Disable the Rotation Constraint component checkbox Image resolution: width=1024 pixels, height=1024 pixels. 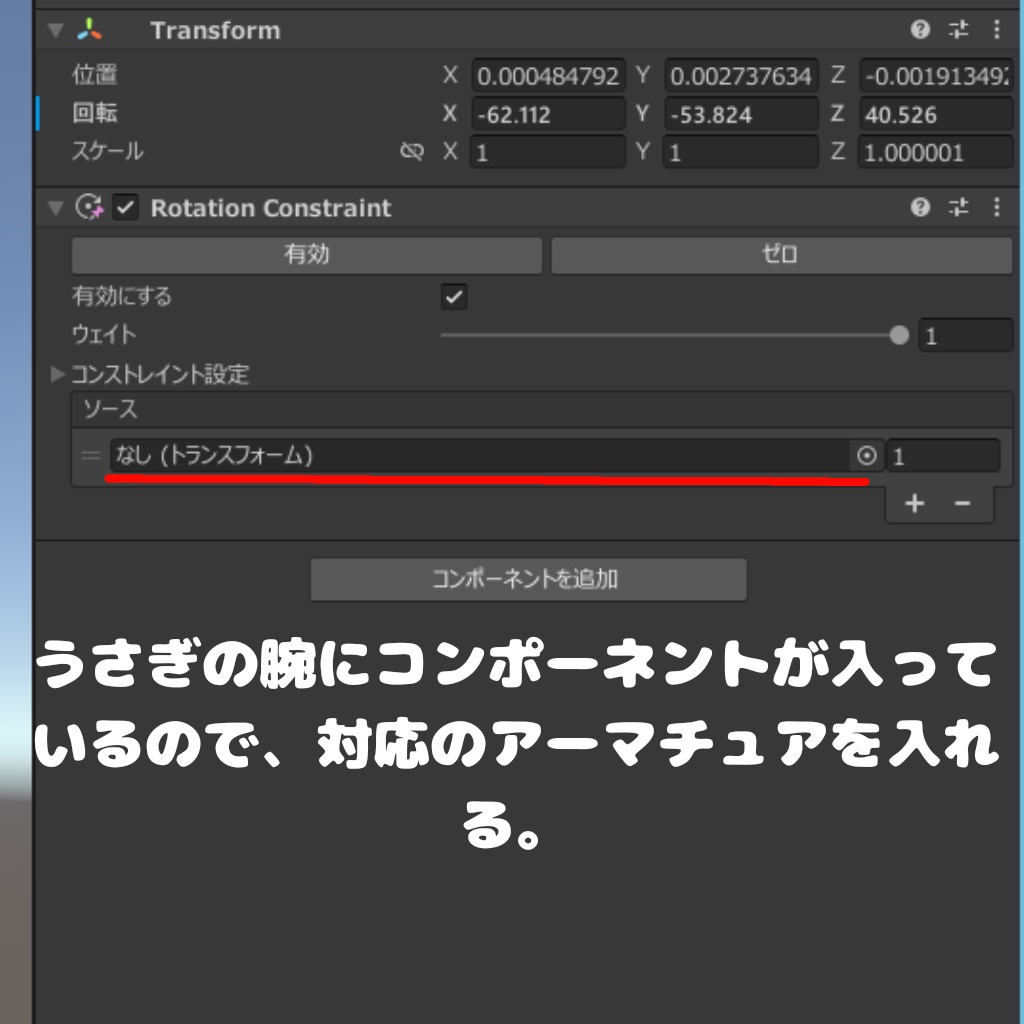125,208
